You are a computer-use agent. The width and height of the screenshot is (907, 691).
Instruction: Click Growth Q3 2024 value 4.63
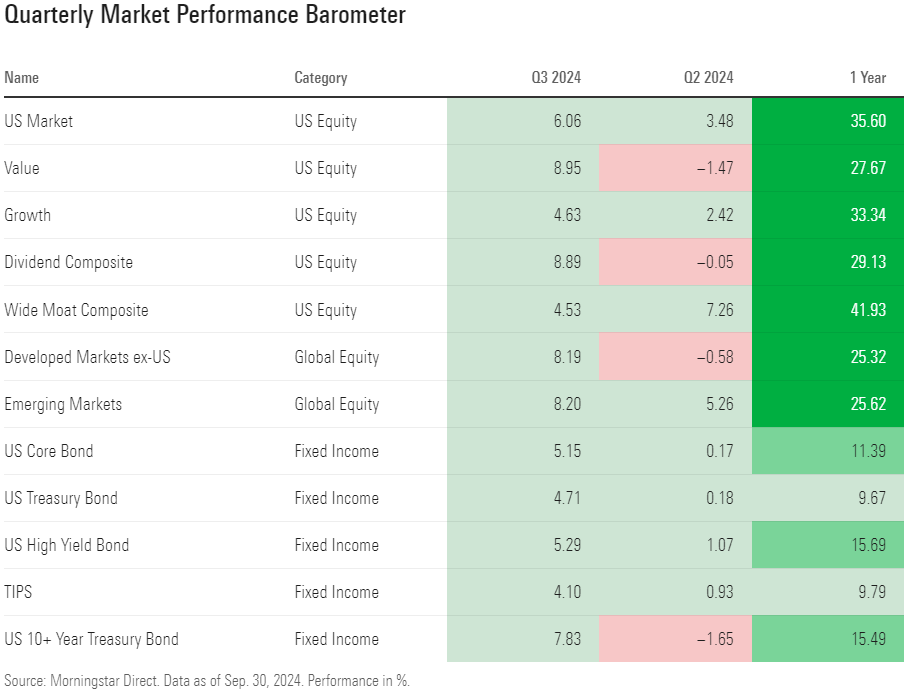click(x=565, y=215)
